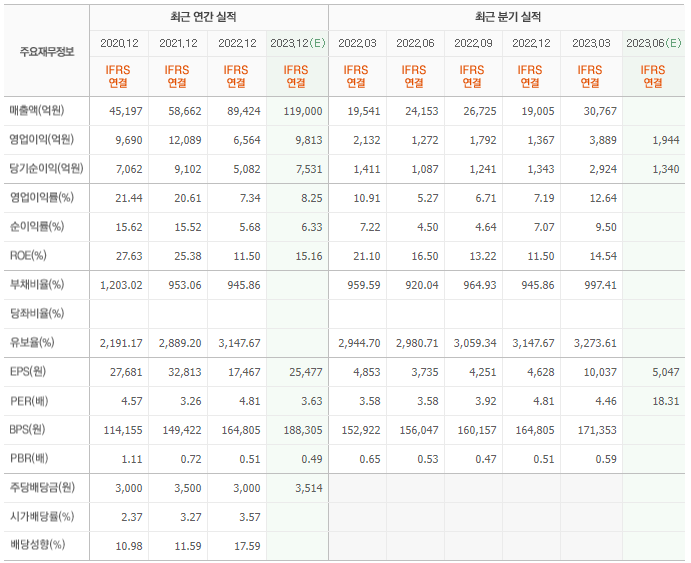Select the EPS(원) row label

(x=27, y=371)
